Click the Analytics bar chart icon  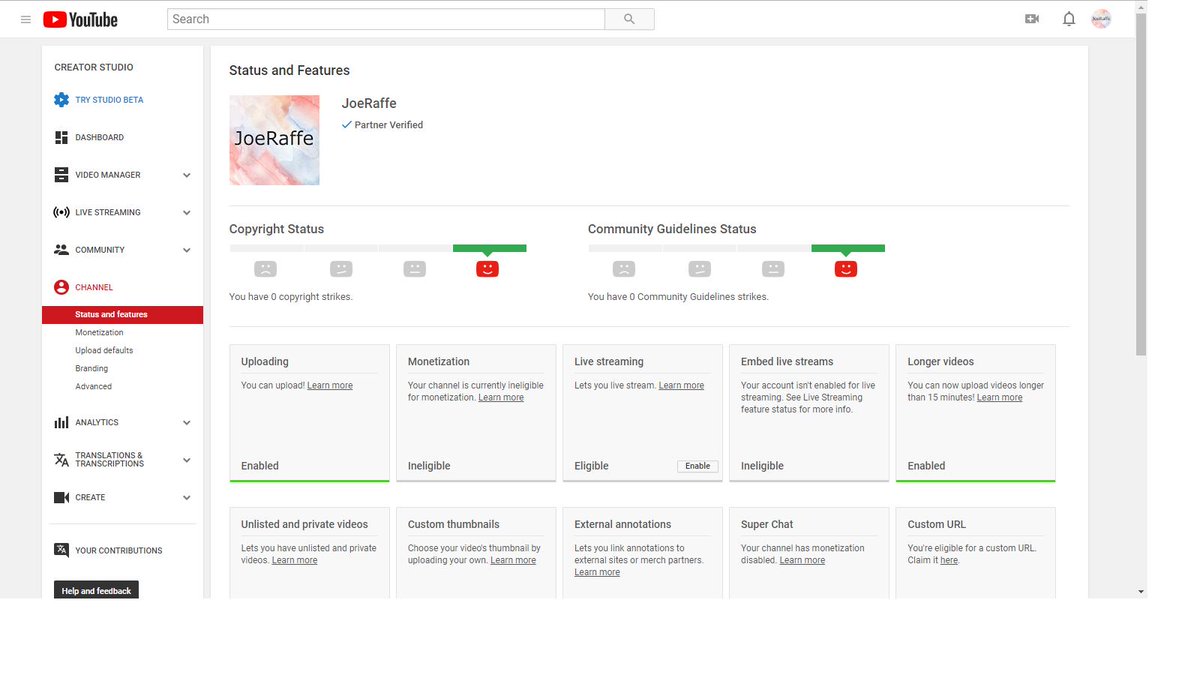61,423
